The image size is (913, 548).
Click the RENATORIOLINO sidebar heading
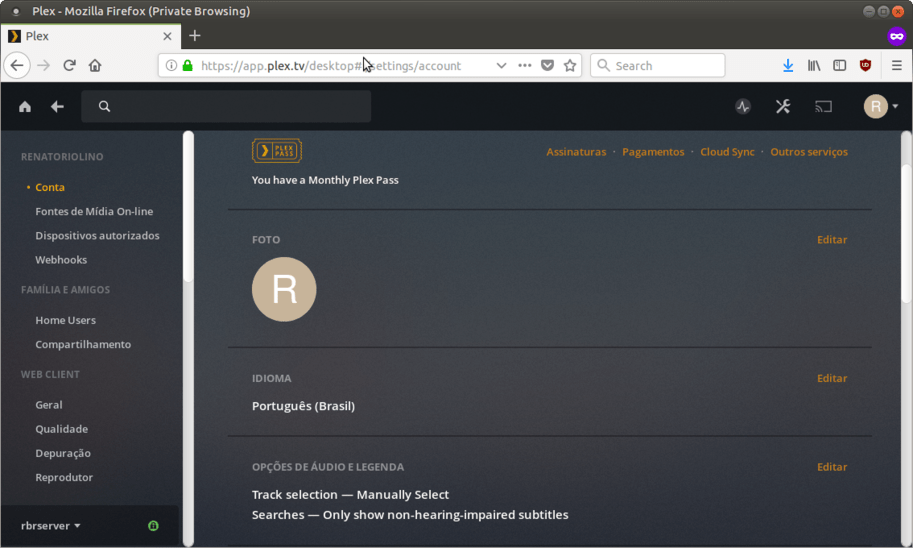pos(62,157)
